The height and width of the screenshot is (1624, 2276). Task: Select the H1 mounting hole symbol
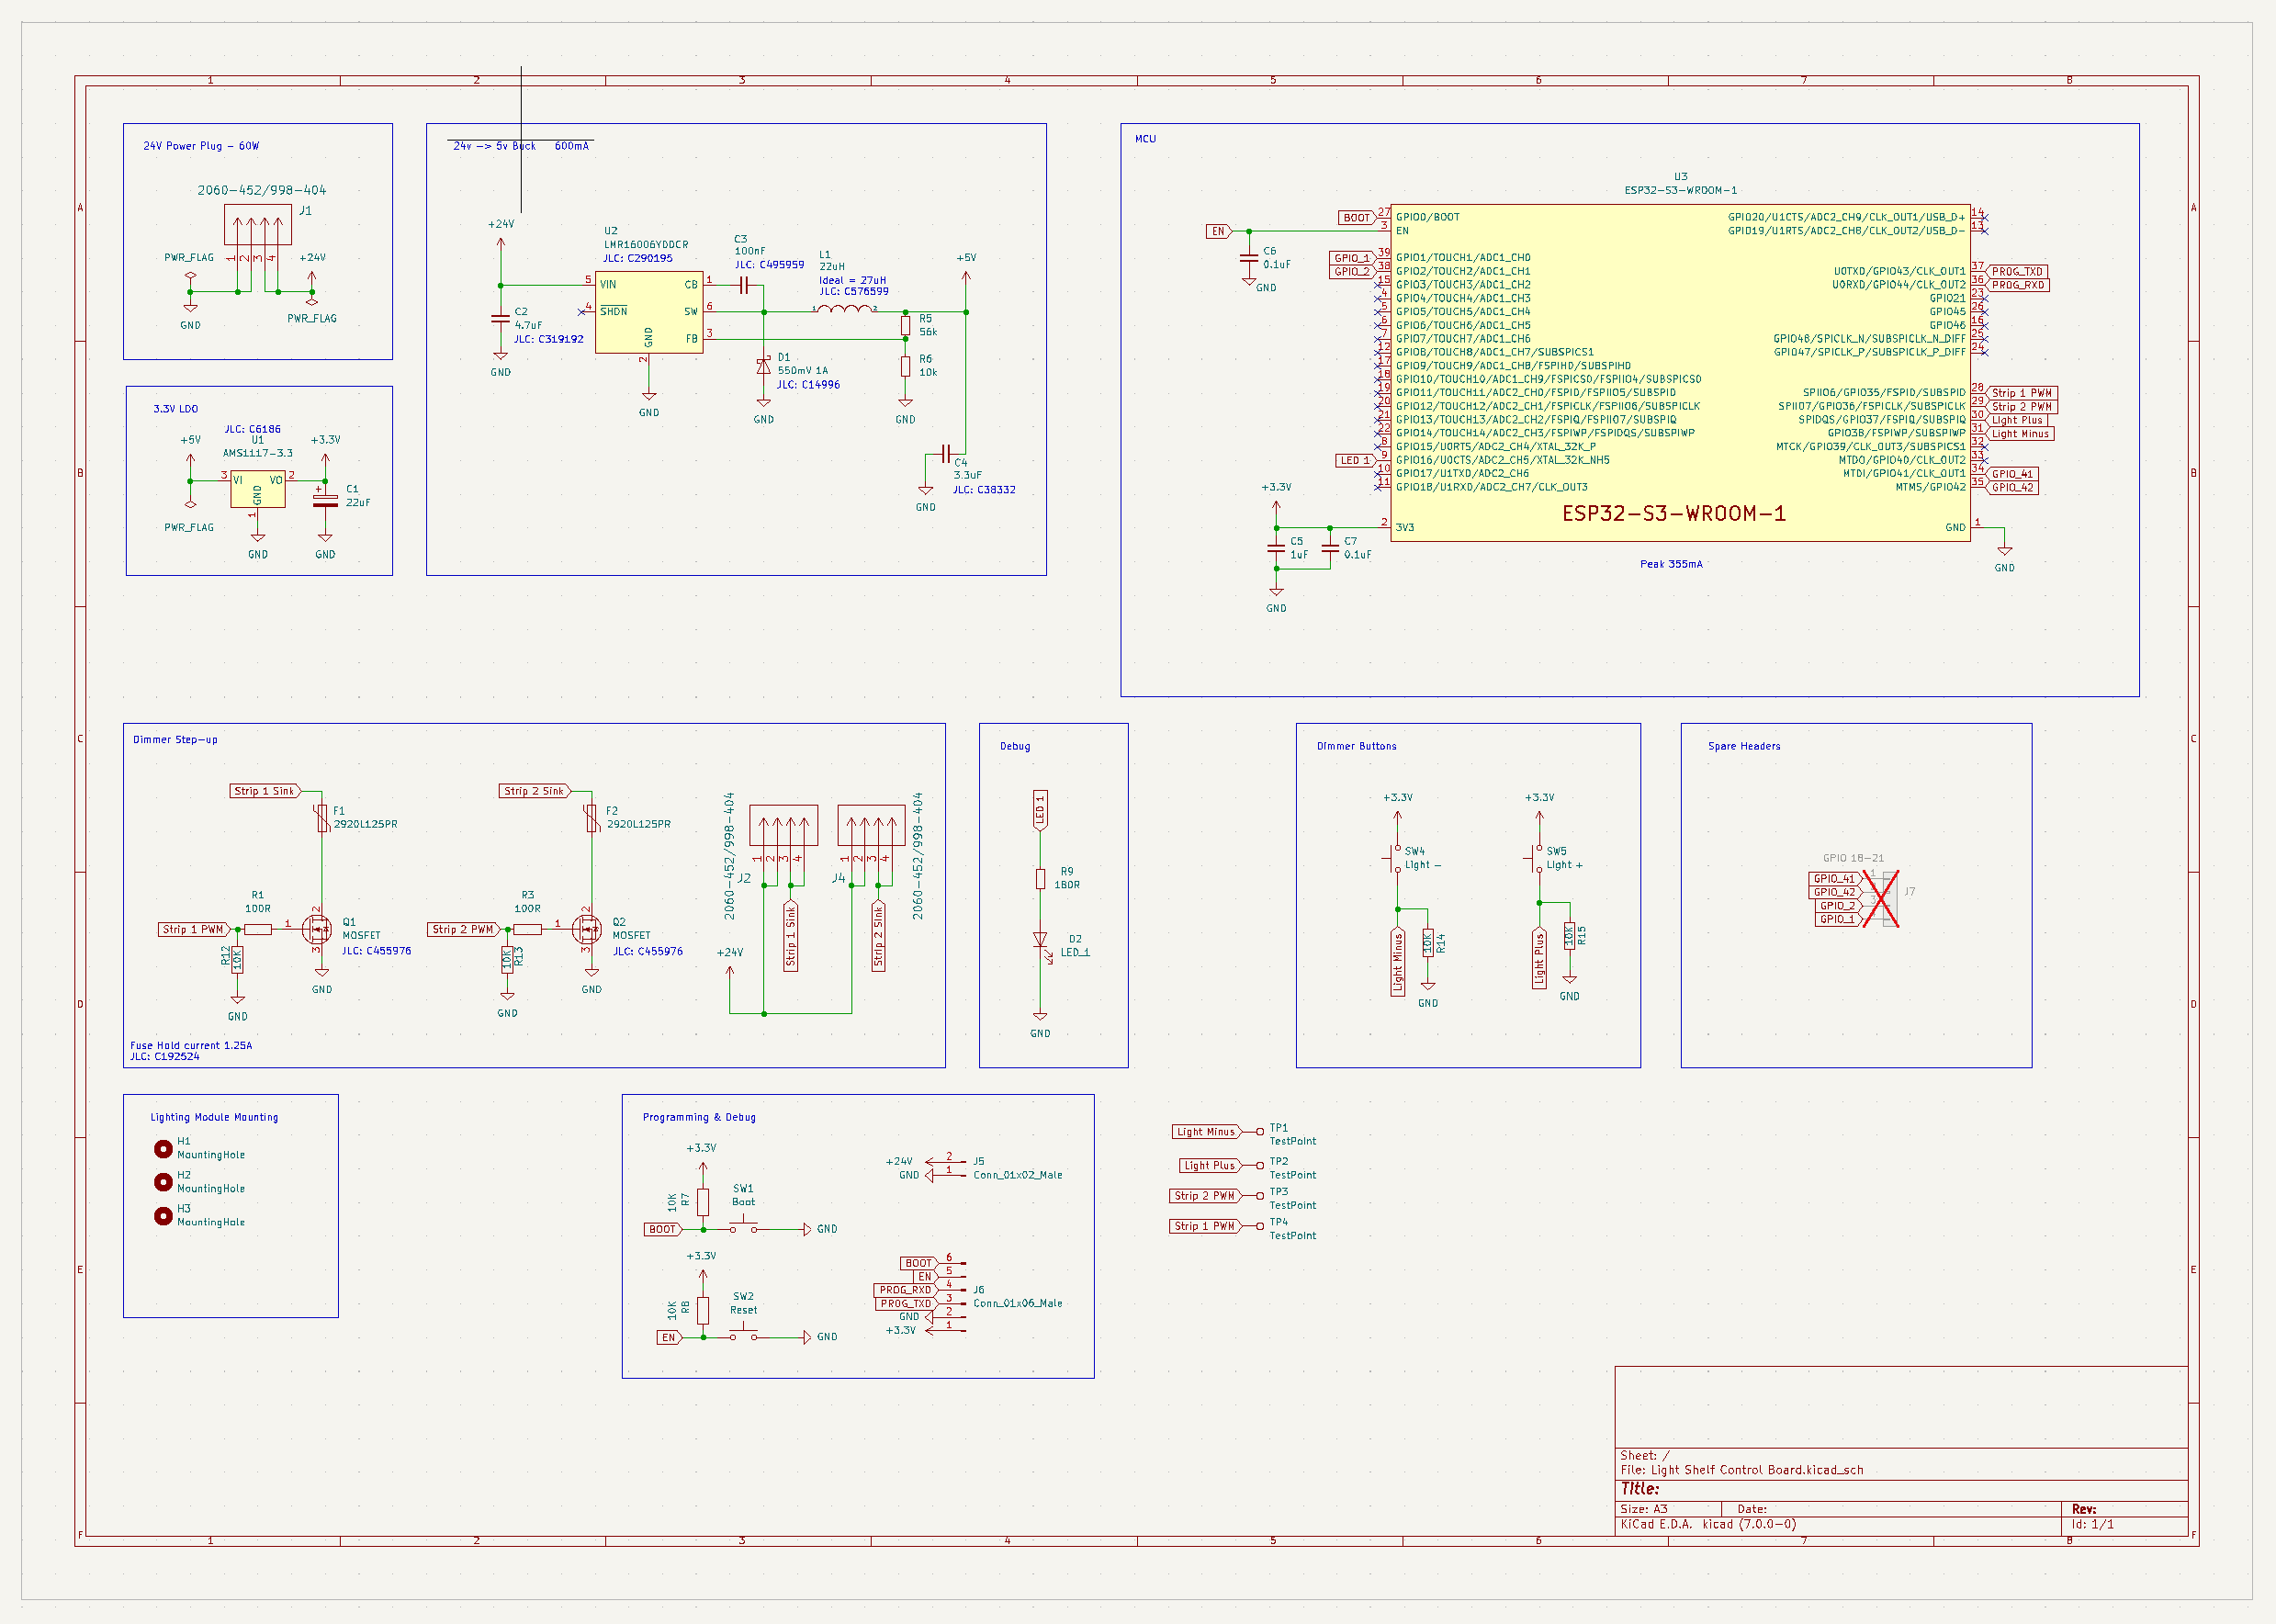163,1148
